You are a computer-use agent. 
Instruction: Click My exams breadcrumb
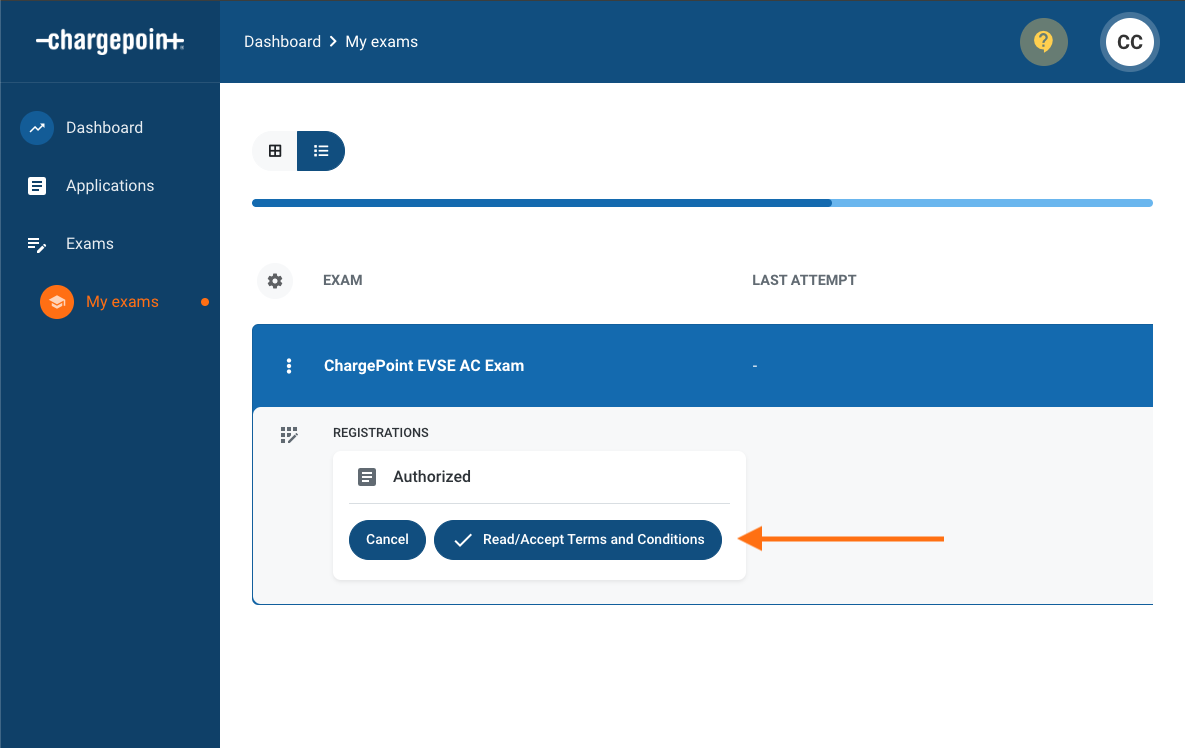click(x=382, y=42)
